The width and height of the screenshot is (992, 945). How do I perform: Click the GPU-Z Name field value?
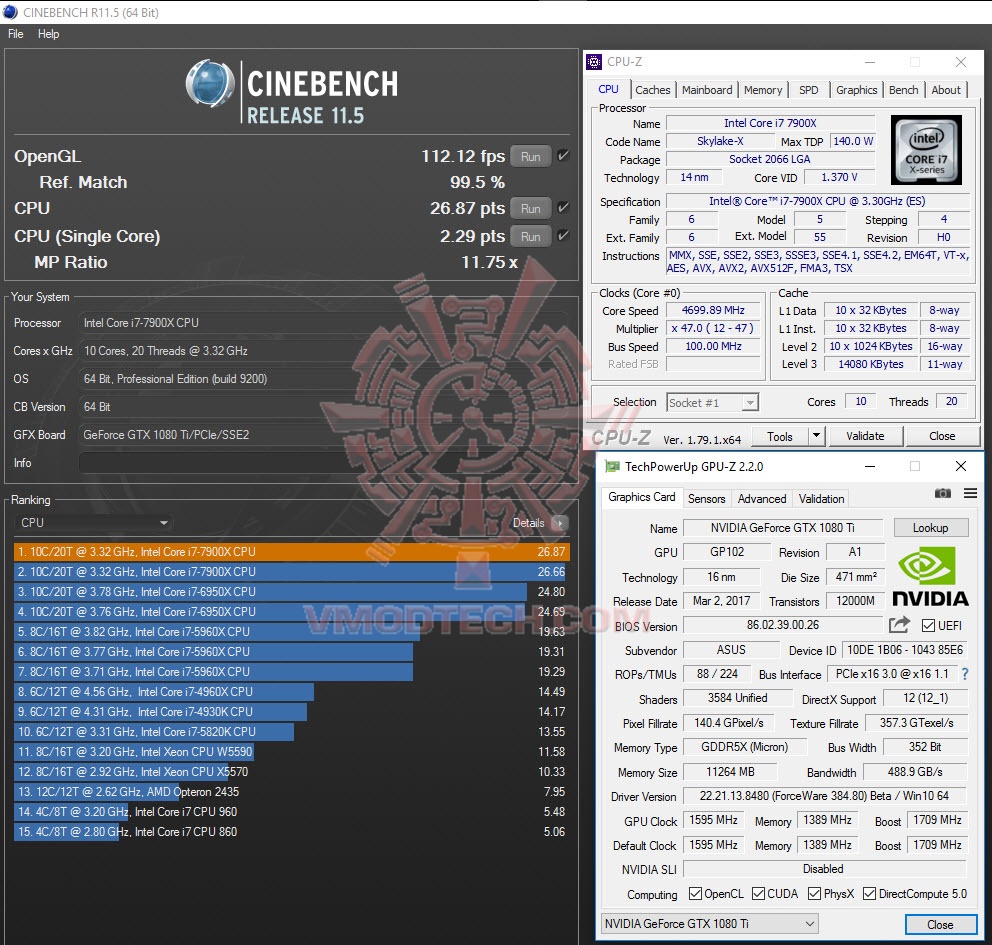click(x=783, y=528)
